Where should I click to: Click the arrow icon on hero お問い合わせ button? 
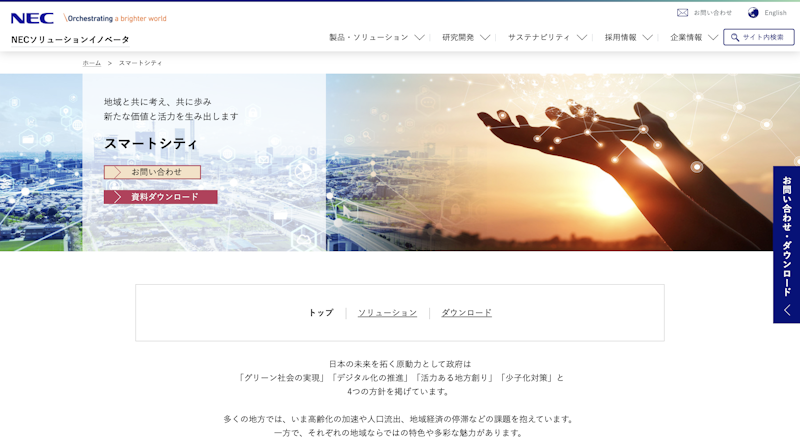pos(117,172)
